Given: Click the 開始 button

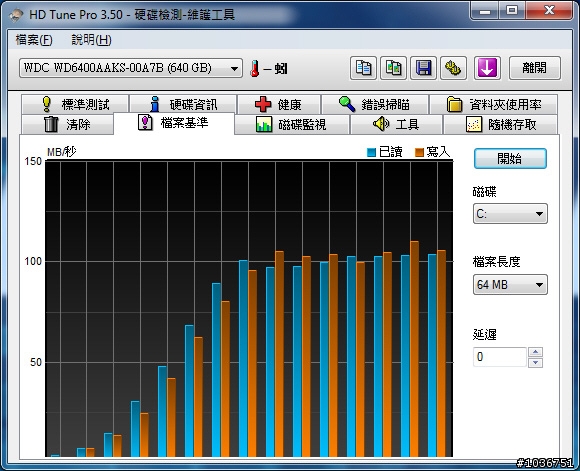Looking at the screenshot, I should 510,159.
